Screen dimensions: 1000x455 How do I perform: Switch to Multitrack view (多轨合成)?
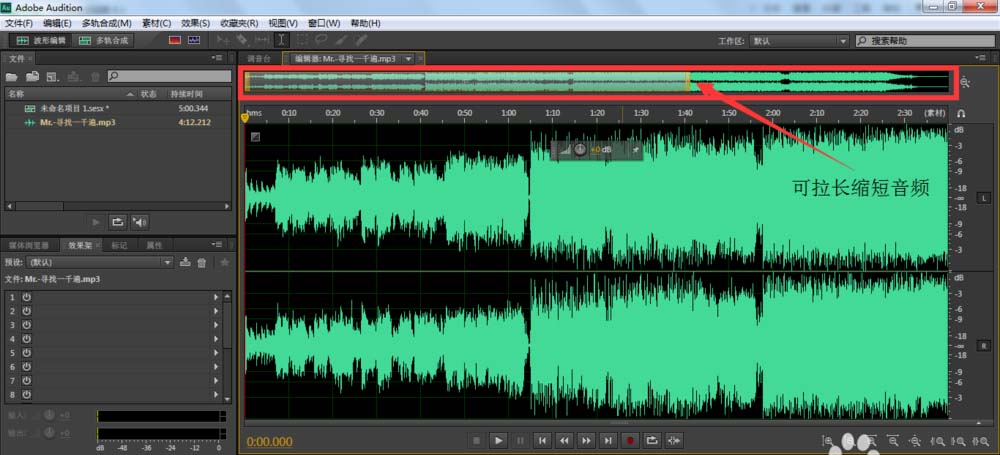click(x=104, y=40)
